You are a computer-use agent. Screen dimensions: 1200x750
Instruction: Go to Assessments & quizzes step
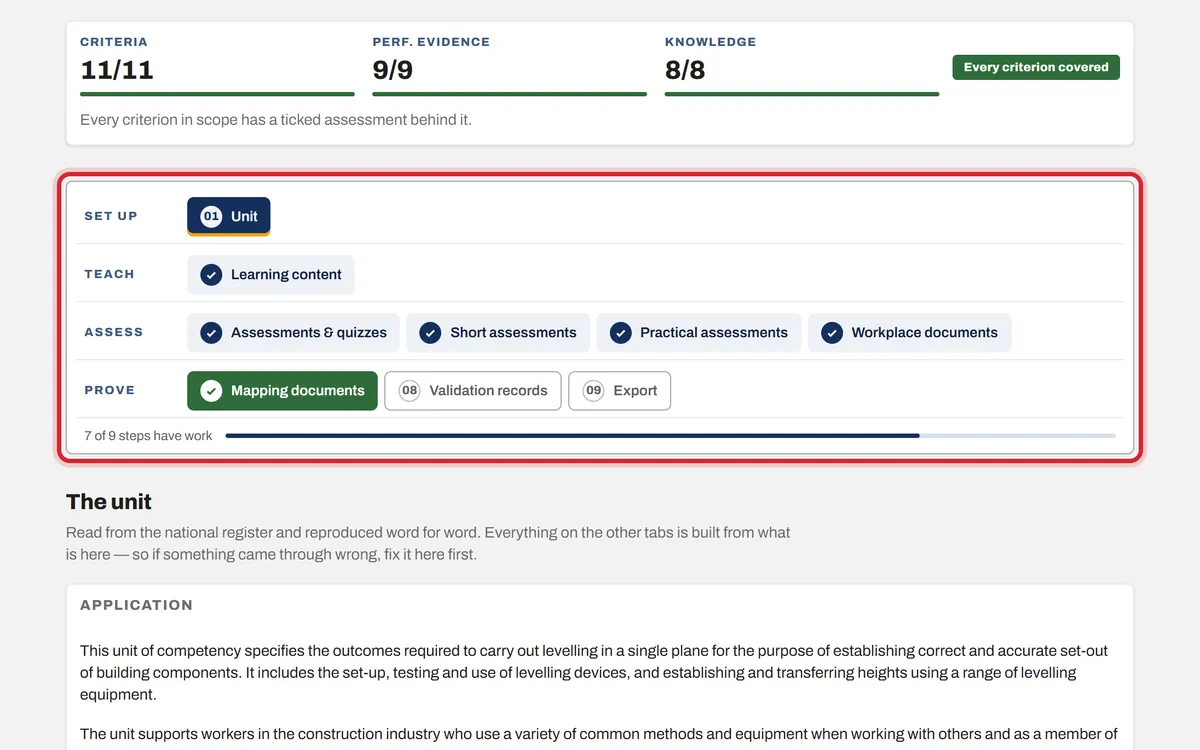pos(293,332)
